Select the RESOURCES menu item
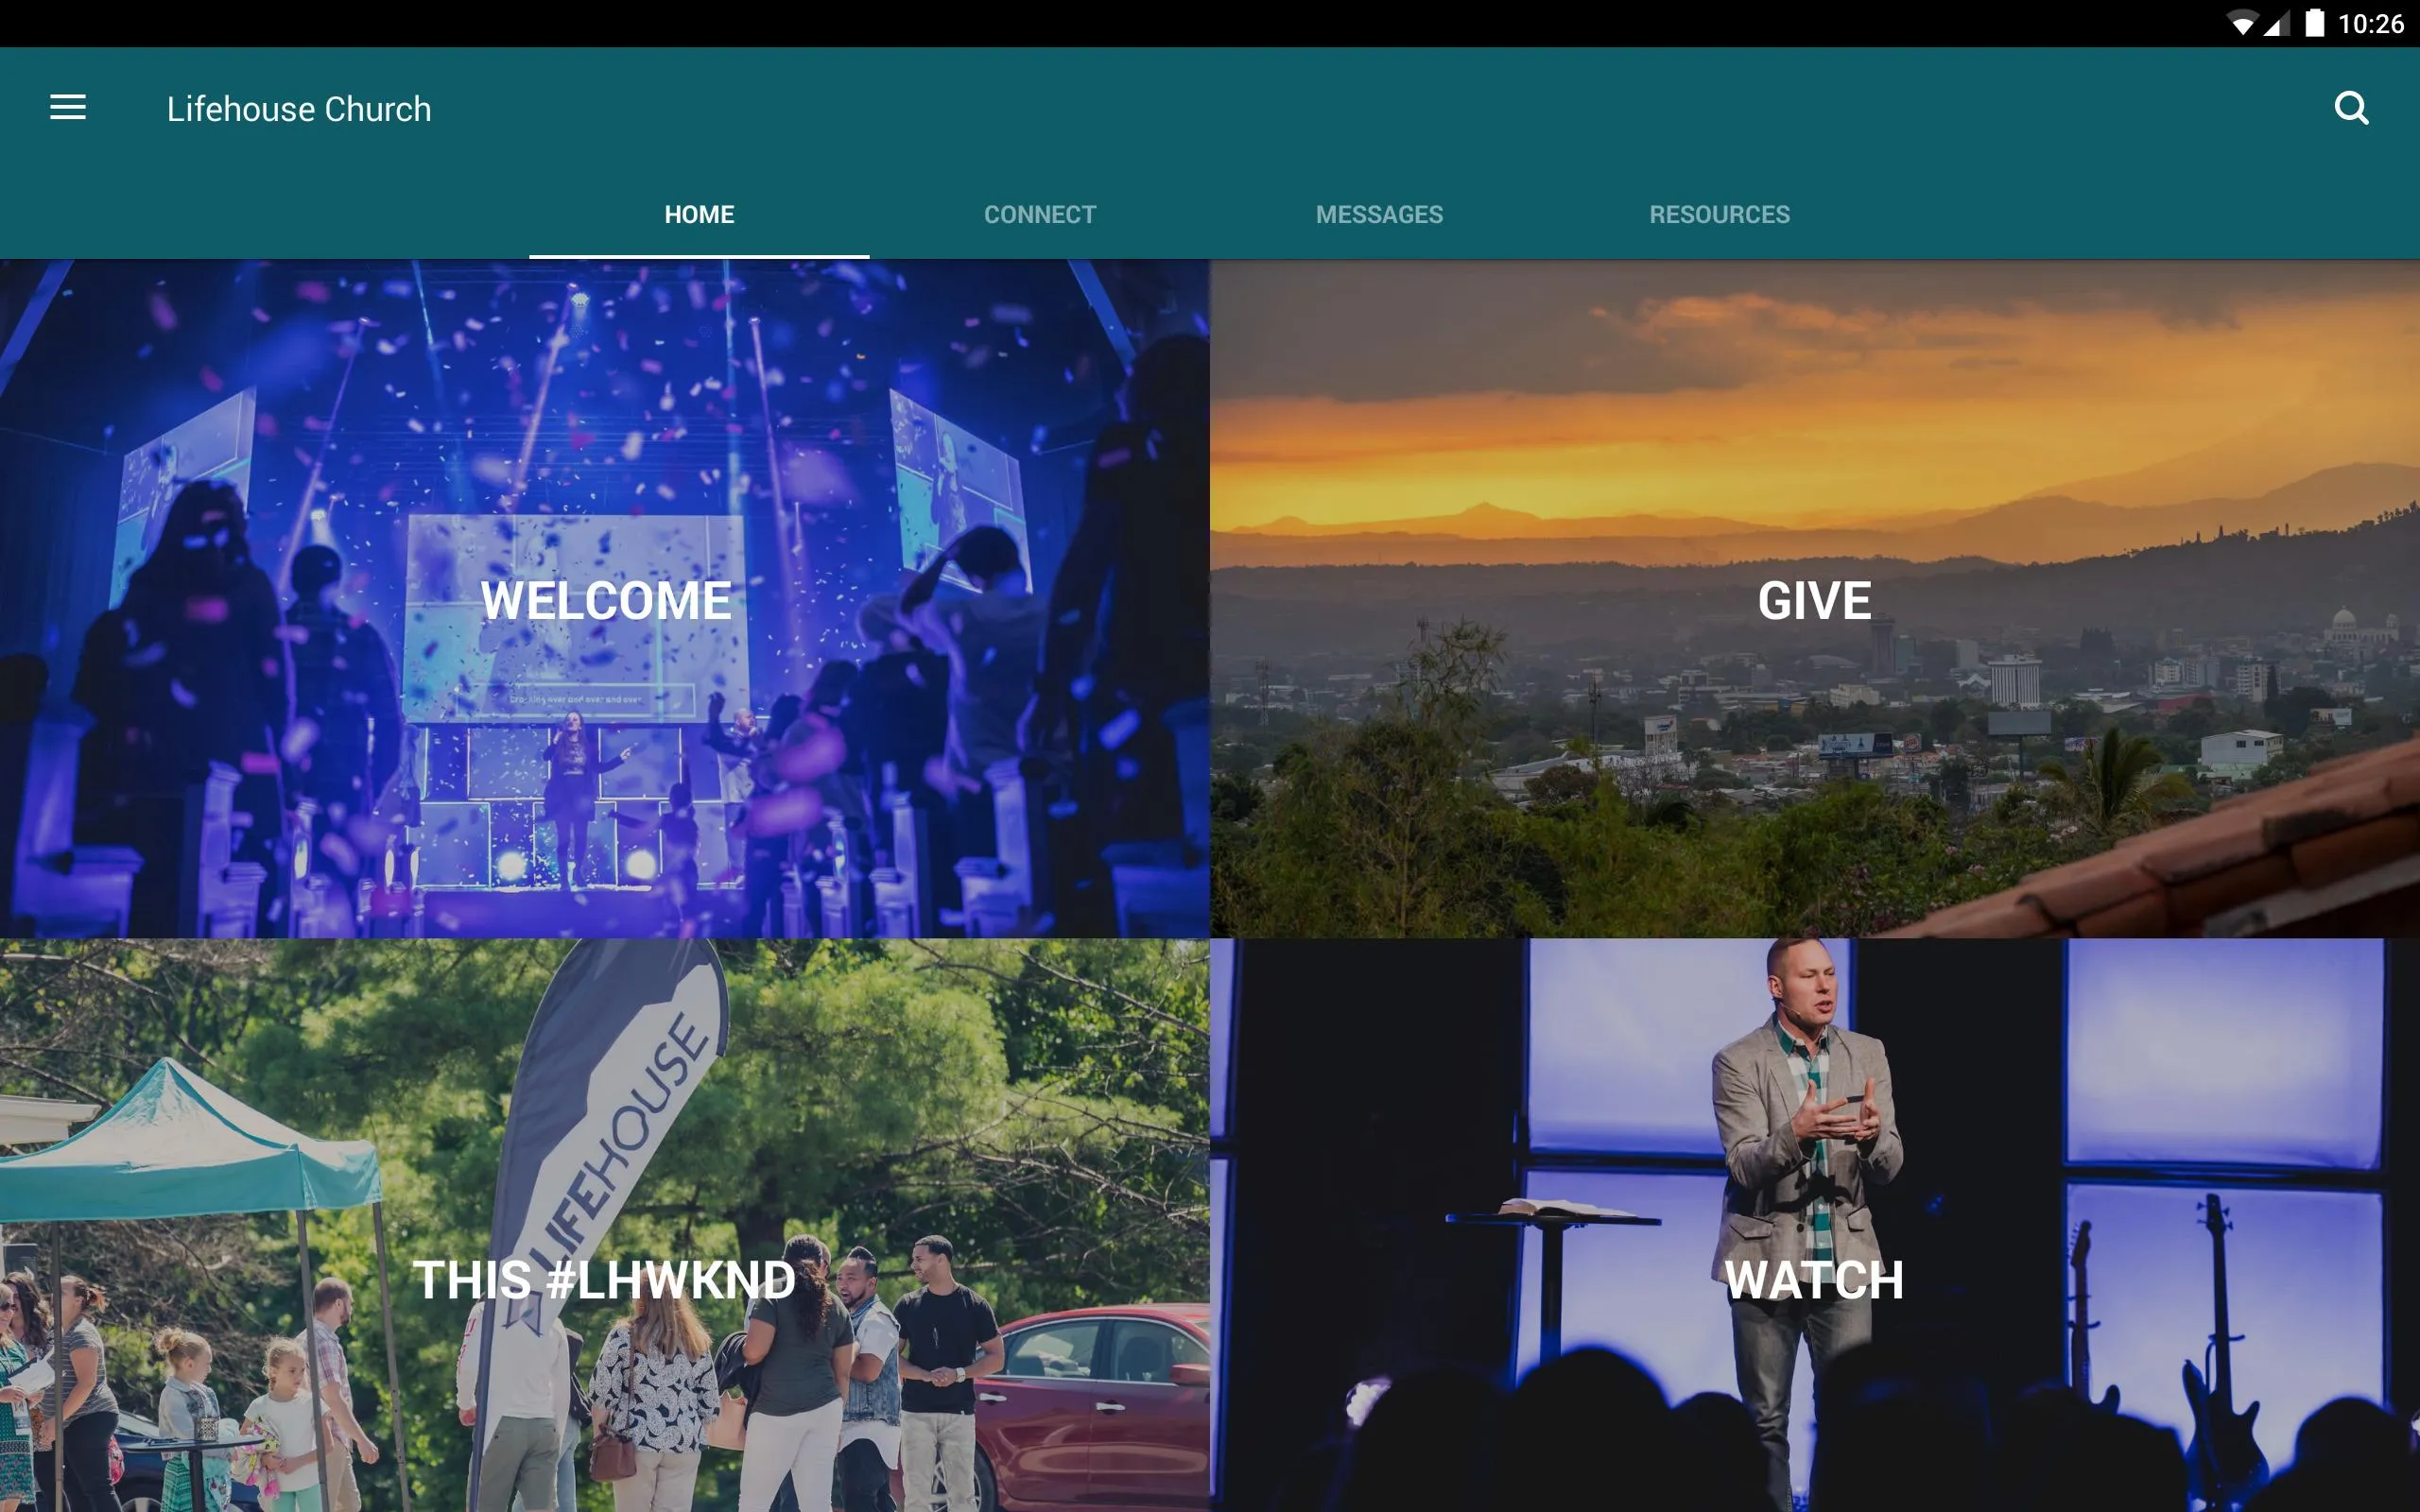This screenshot has width=2420, height=1512. point(1720,213)
